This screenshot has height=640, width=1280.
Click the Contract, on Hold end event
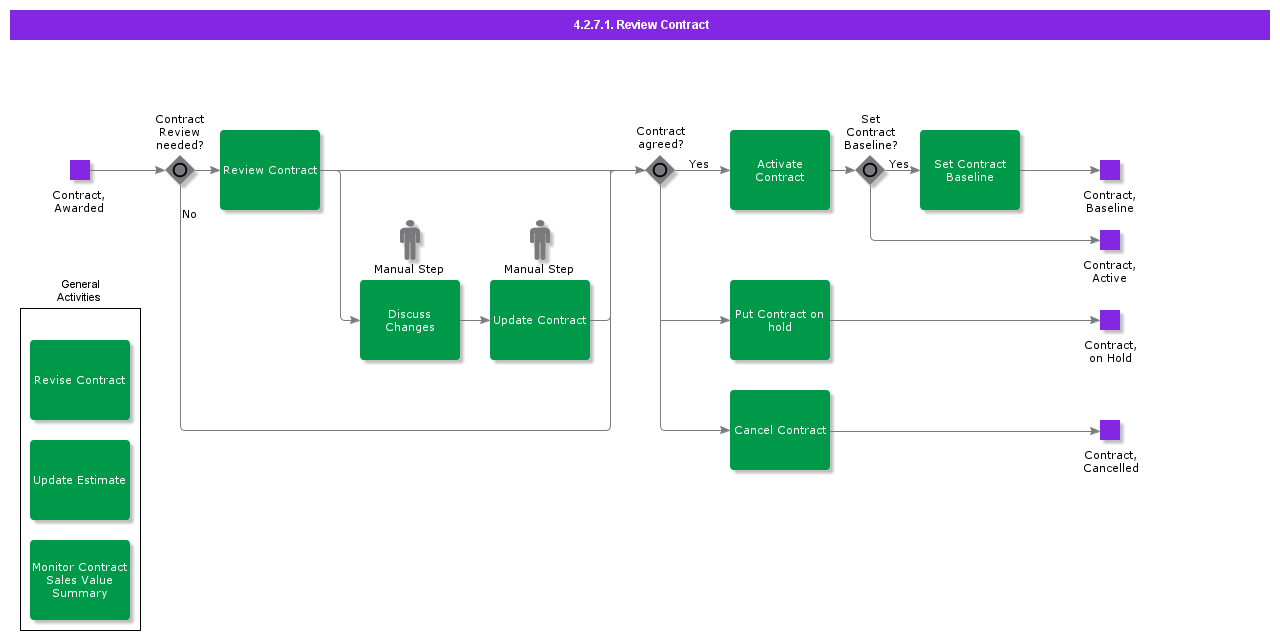click(x=1110, y=320)
